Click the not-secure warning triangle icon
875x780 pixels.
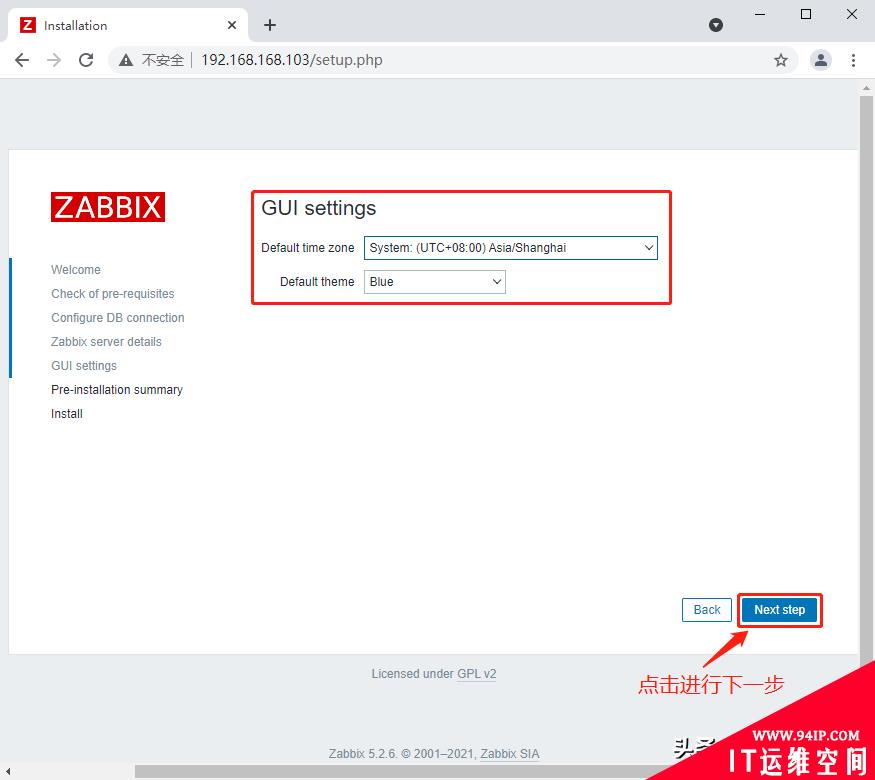[126, 60]
